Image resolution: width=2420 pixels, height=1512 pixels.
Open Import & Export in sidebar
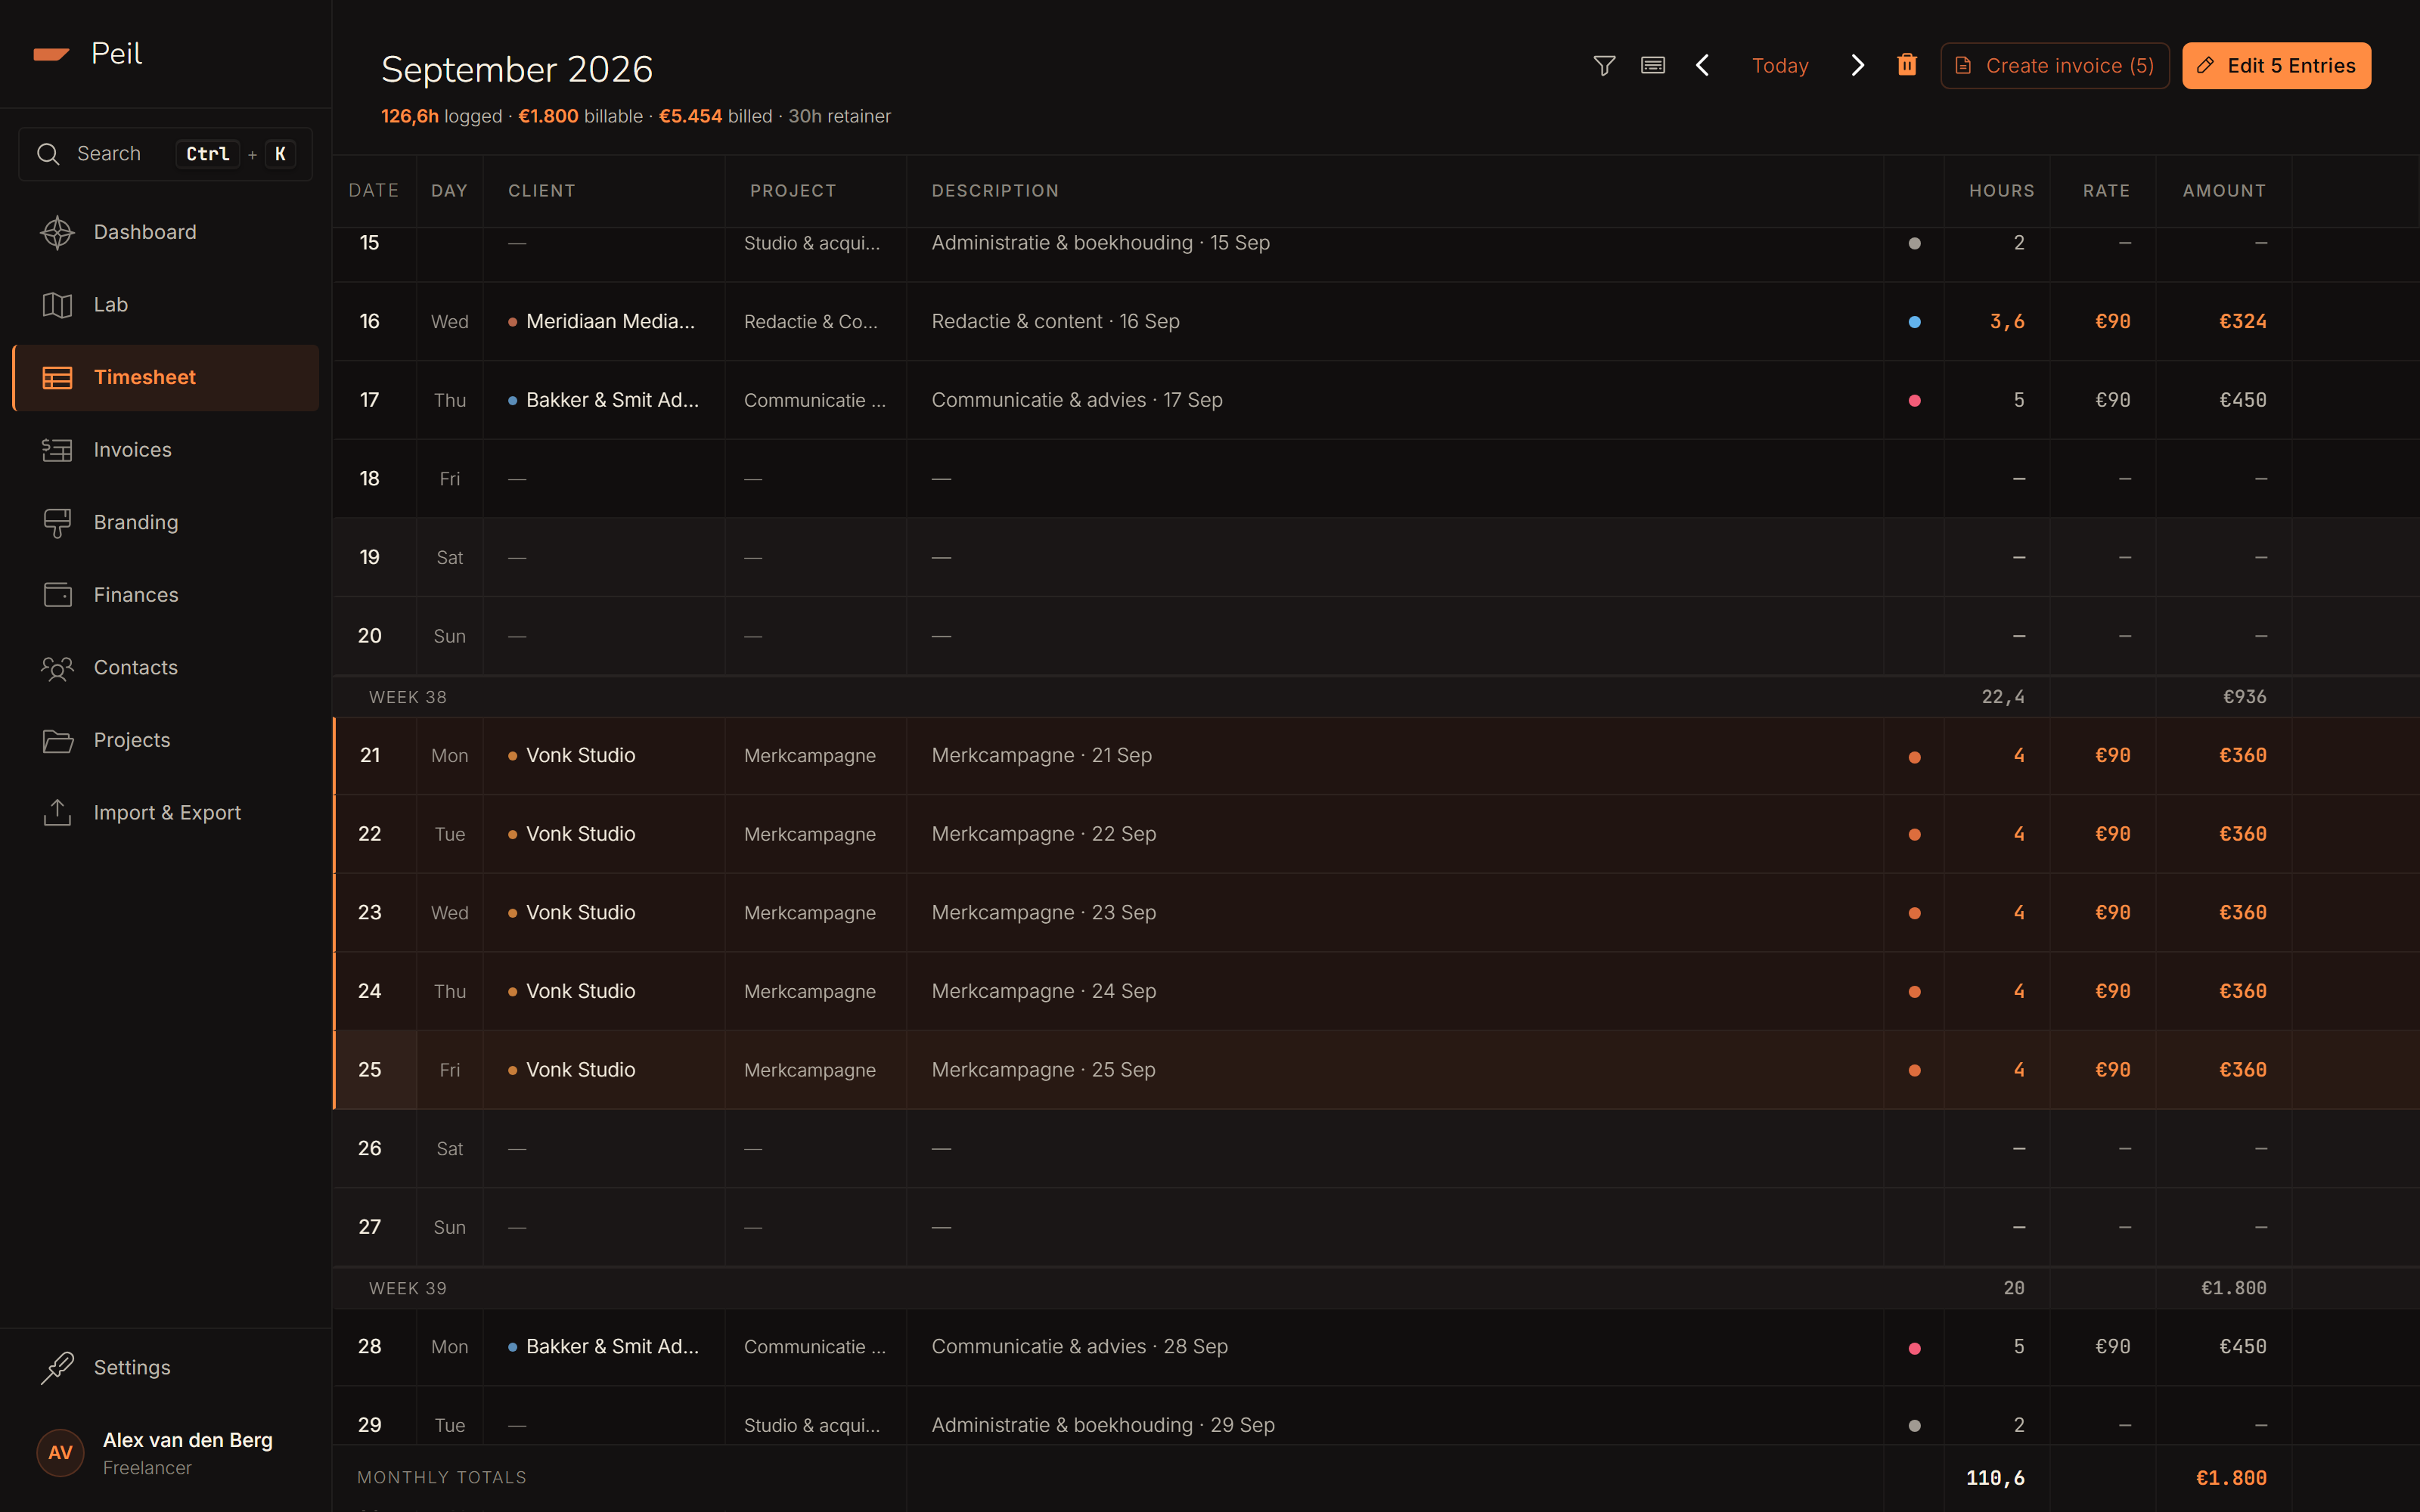pos(165,812)
